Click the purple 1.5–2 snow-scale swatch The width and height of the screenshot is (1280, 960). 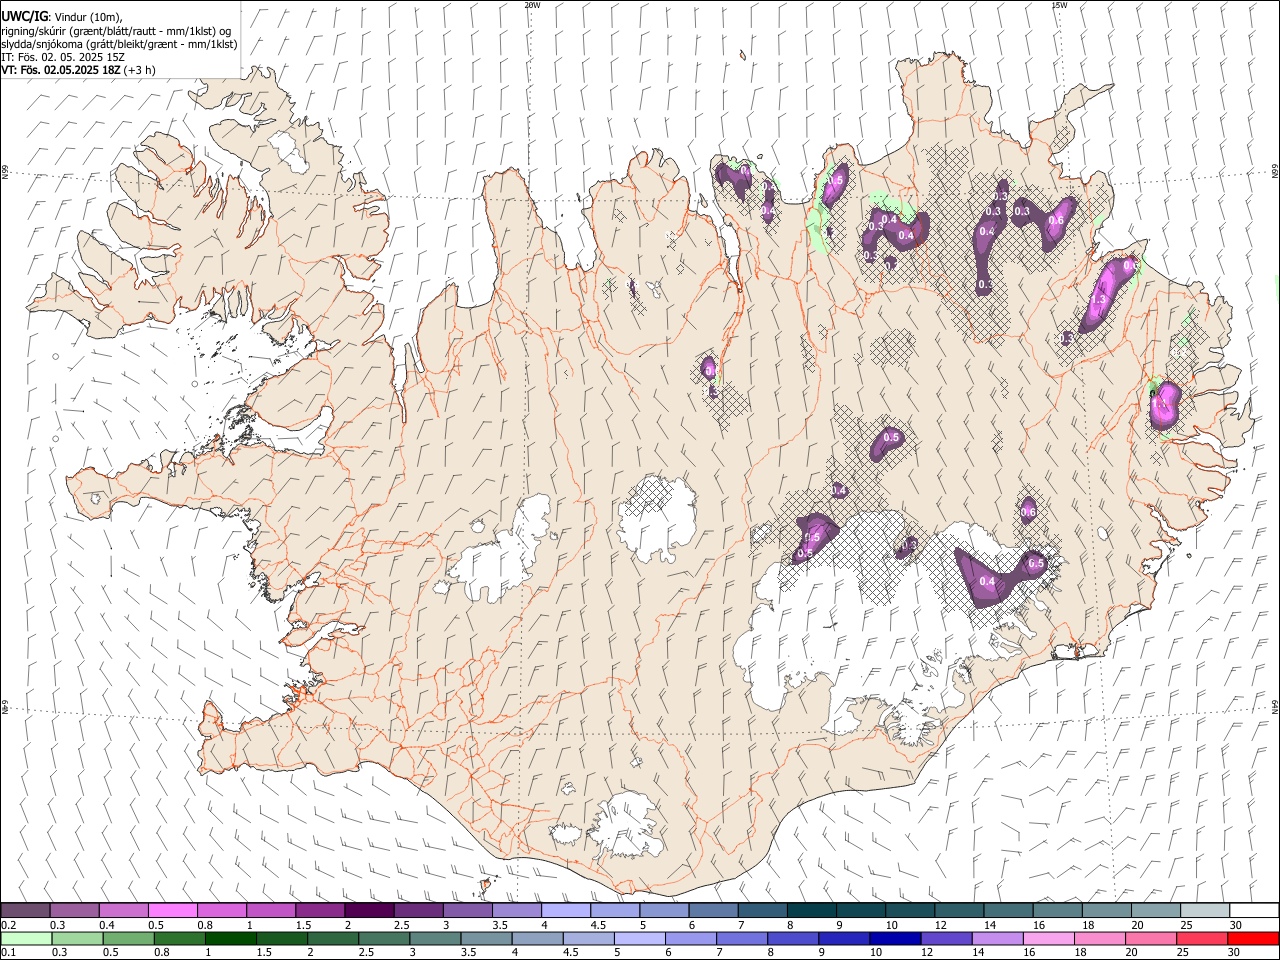point(320,910)
